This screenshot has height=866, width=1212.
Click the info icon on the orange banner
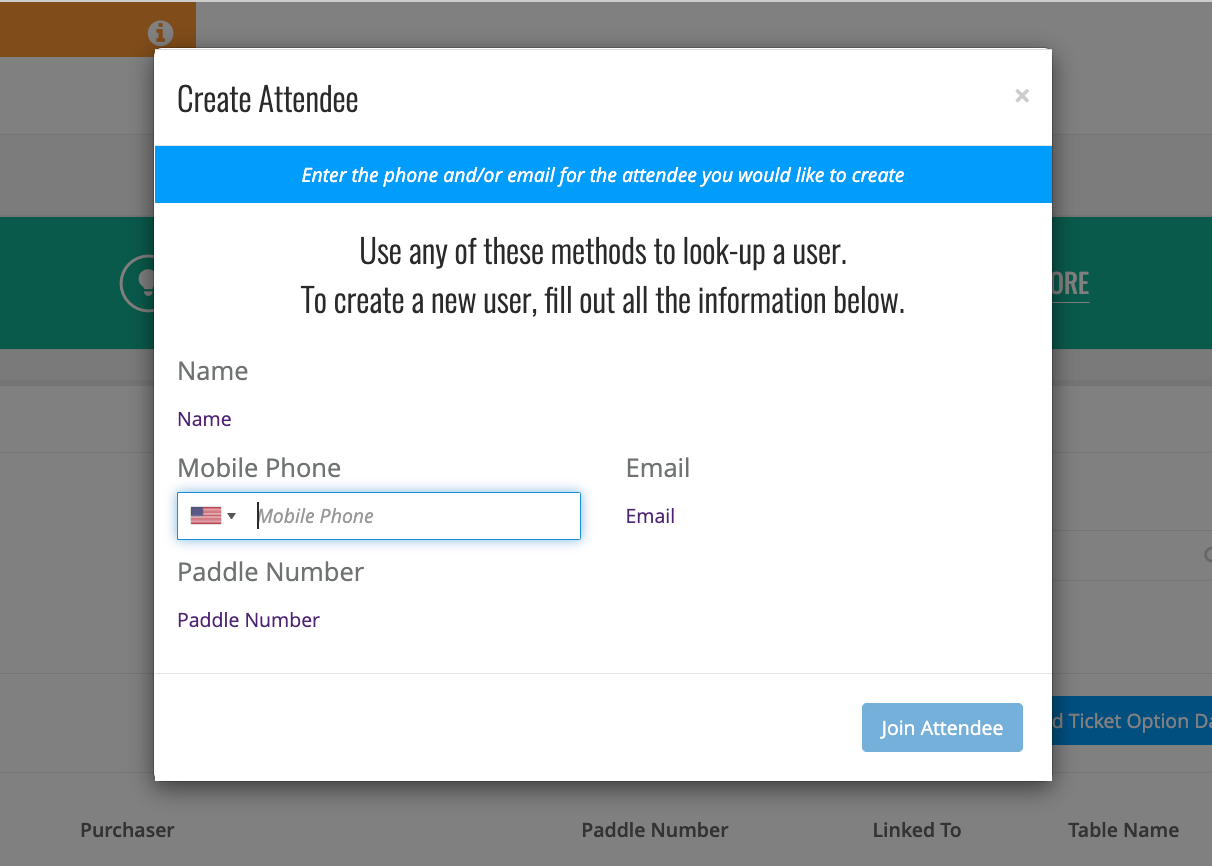click(x=160, y=33)
